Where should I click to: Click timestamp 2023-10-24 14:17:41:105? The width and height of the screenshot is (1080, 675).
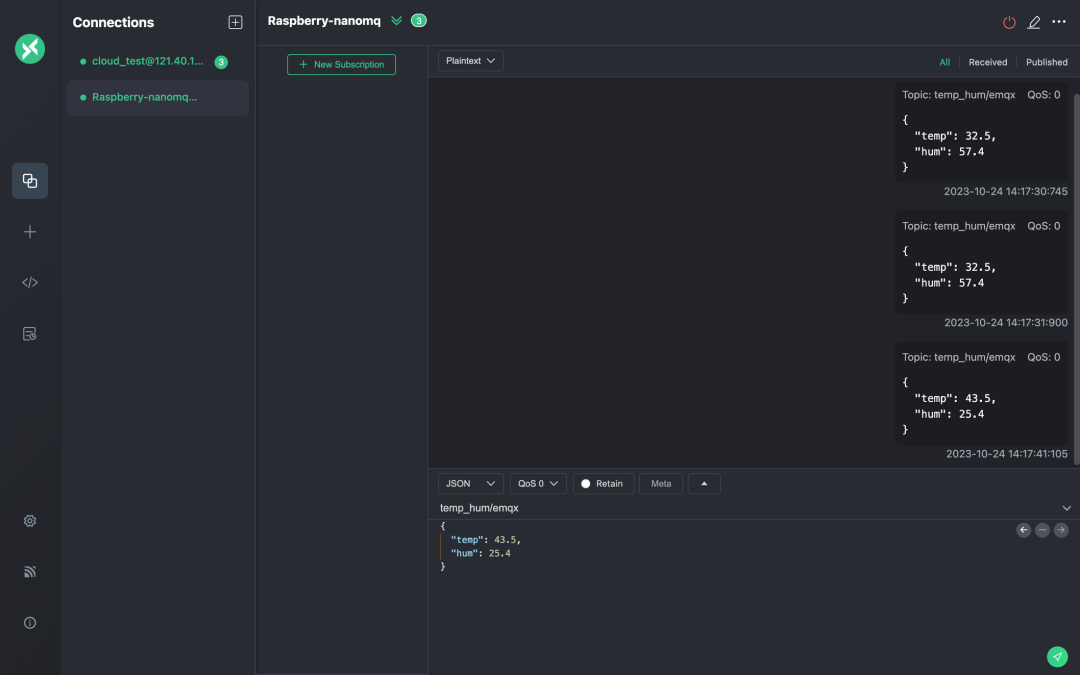1006,454
